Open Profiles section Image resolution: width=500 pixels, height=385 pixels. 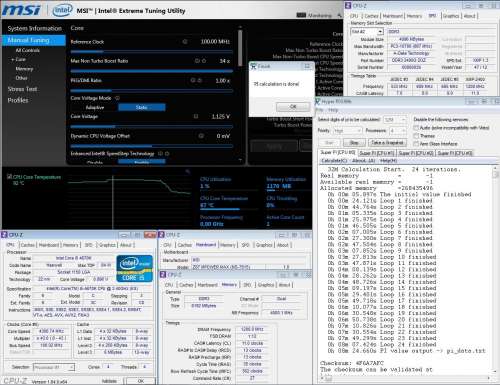pyautogui.click(x=18, y=100)
